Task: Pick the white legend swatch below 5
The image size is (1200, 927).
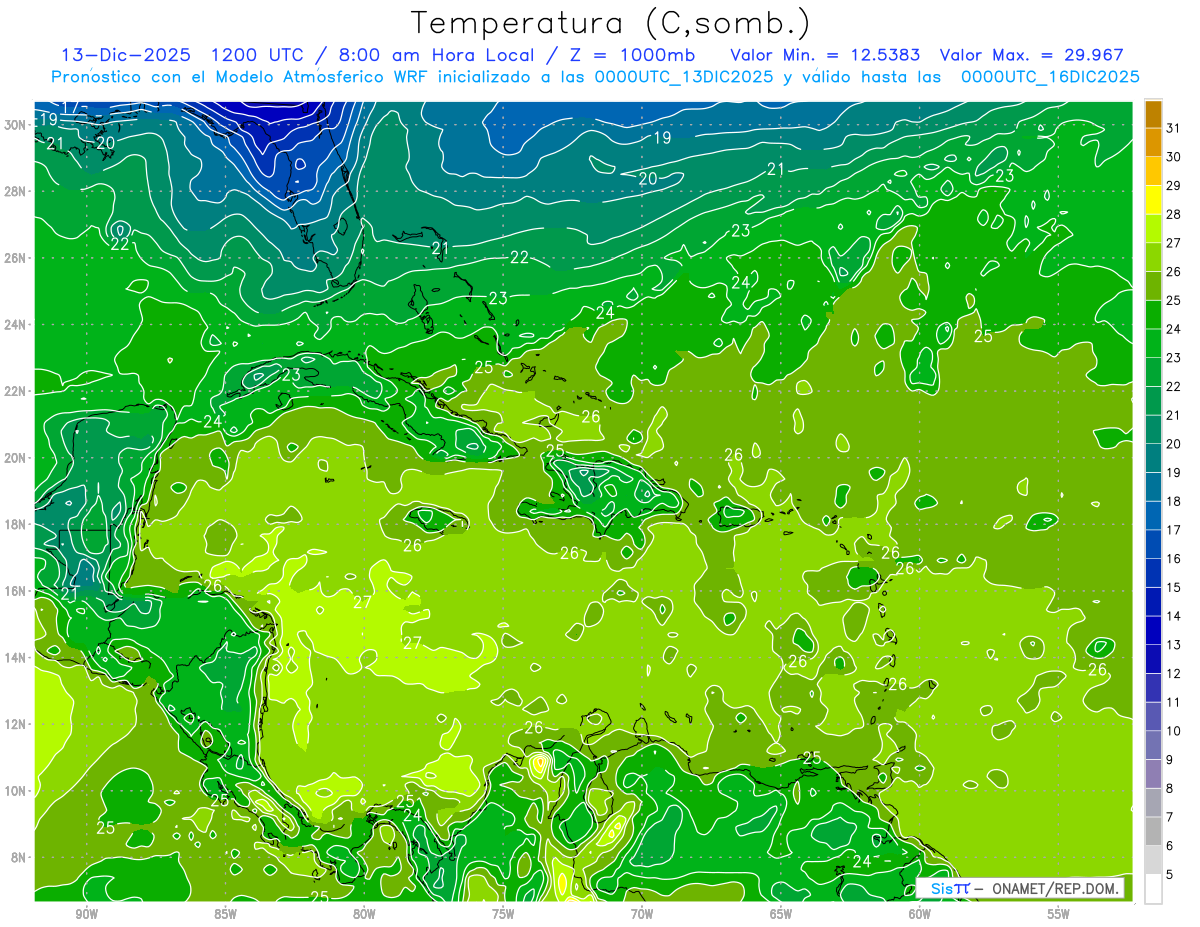Action: pos(1153,888)
